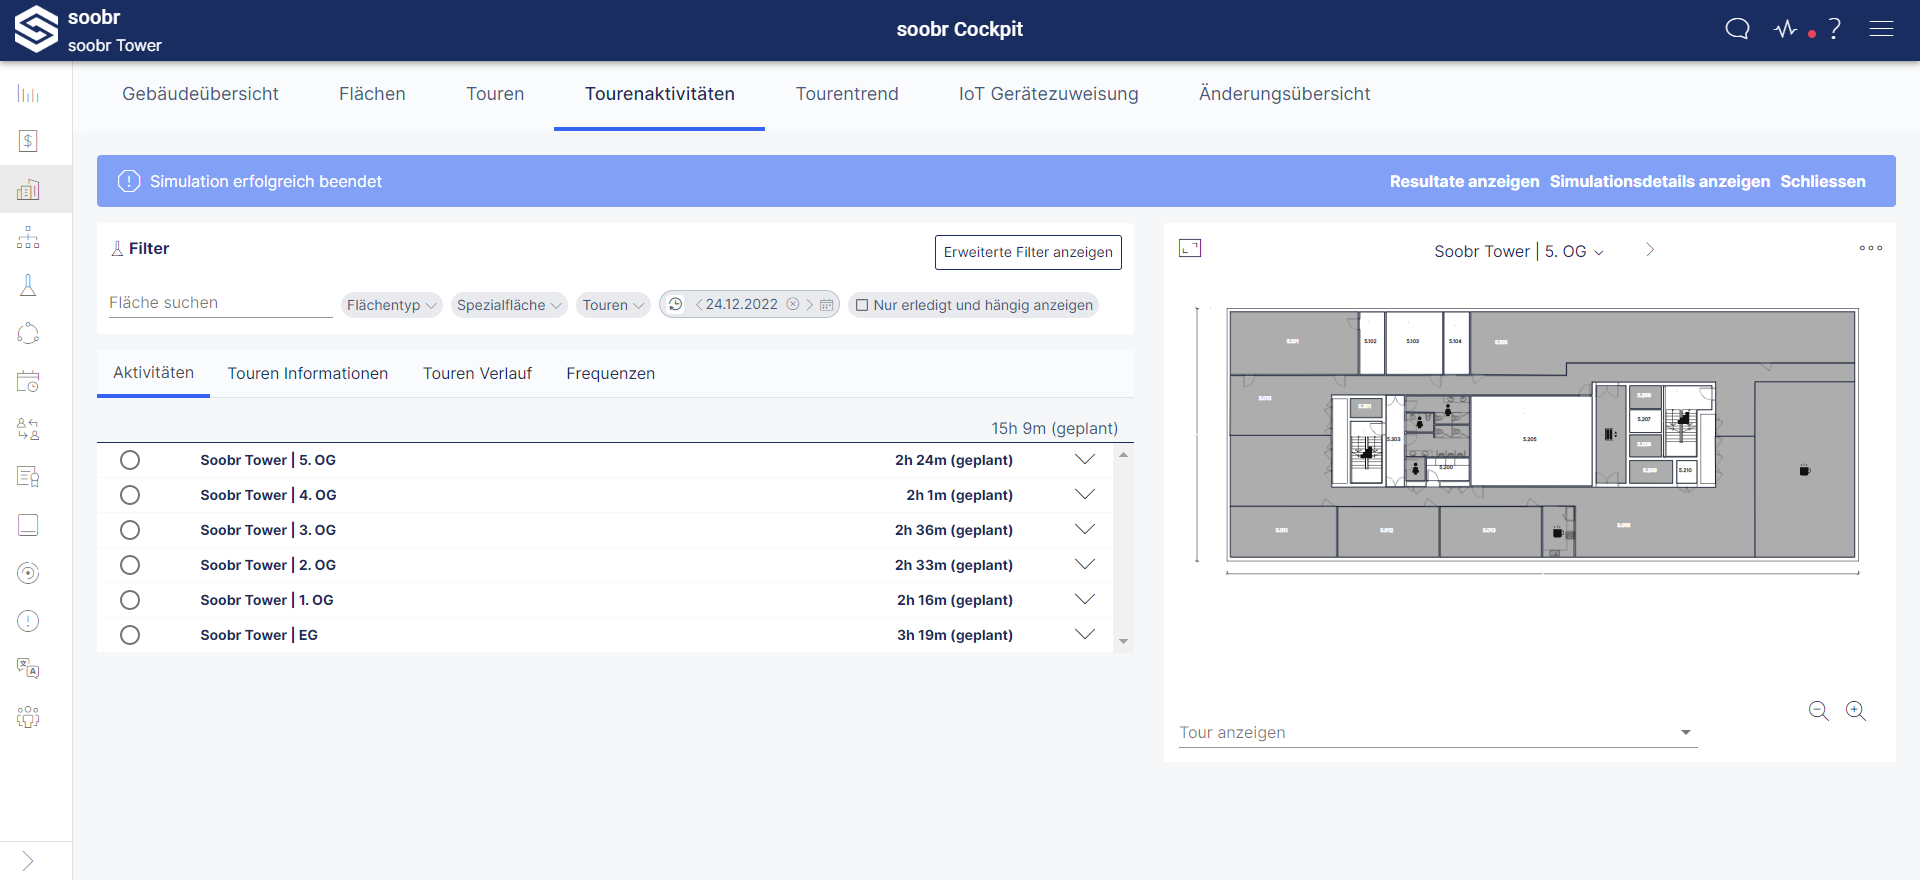The width and height of the screenshot is (1920, 880).
Task: Go to previous date arrow
Action: pyautogui.click(x=699, y=305)
